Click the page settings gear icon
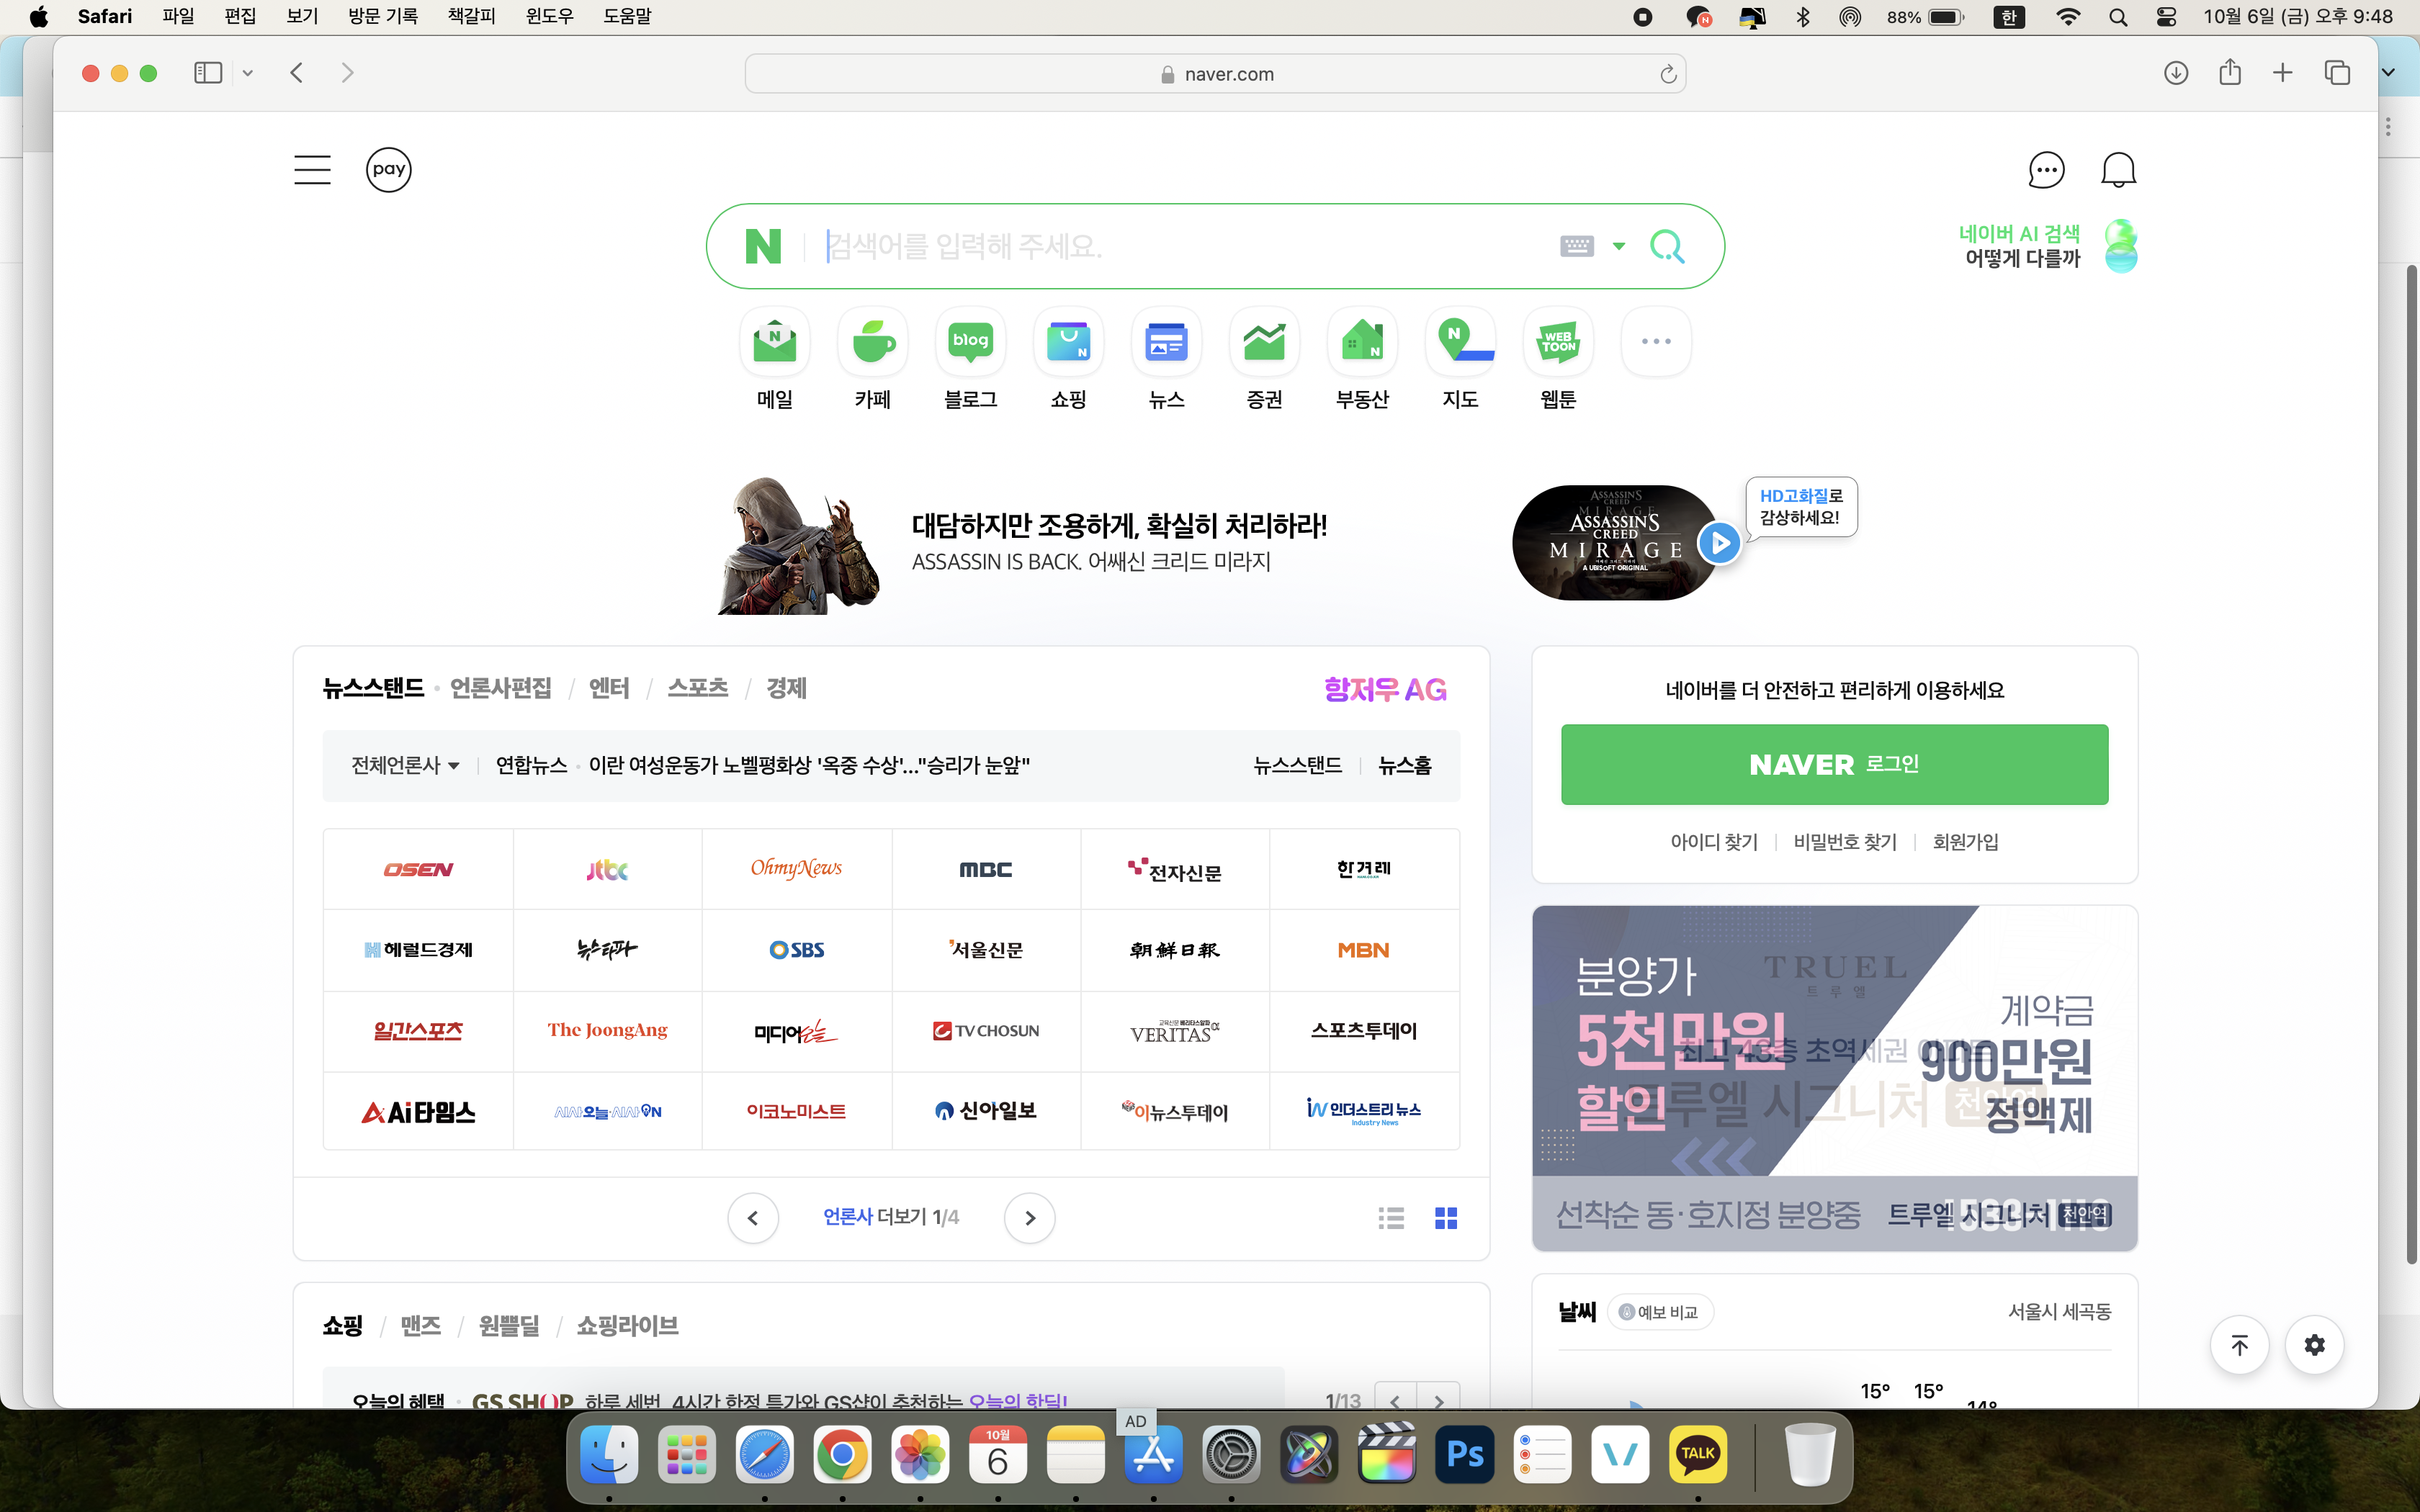Image resolution: width=2420 pixels, height=1512 pixels. tap(2314, 1345)
